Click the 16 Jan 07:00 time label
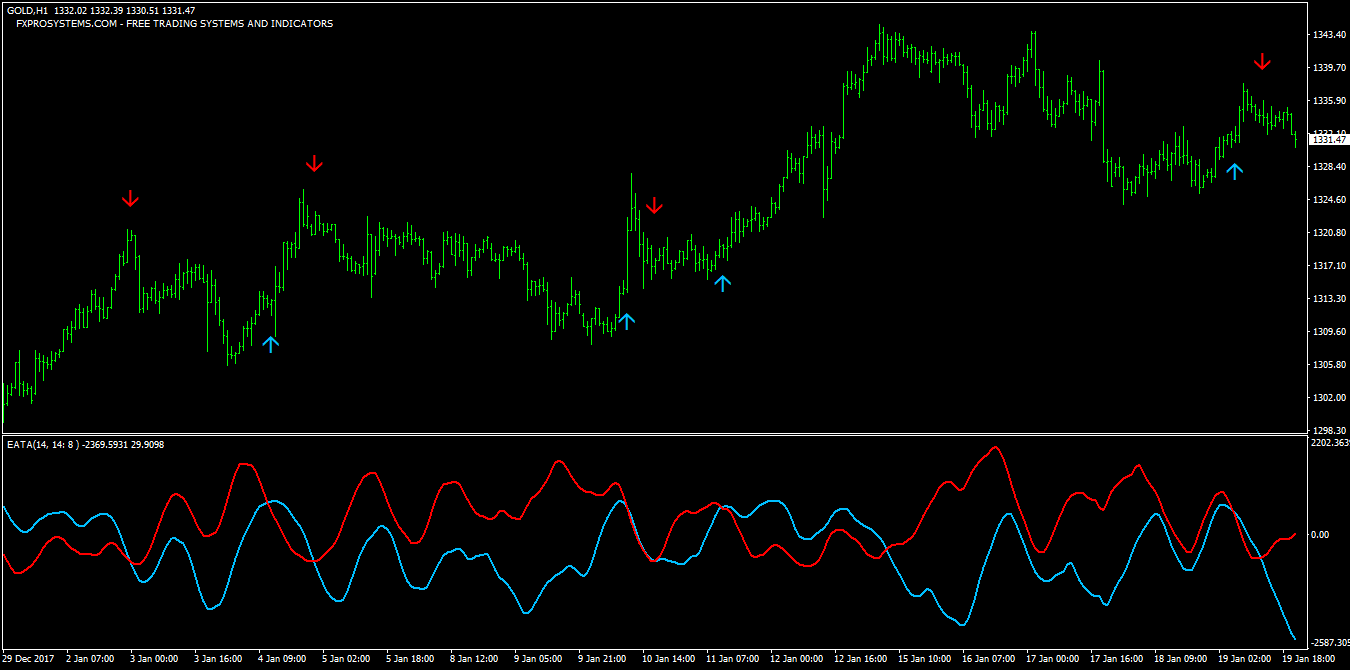 pyautogui.click(x=988, y=659)
